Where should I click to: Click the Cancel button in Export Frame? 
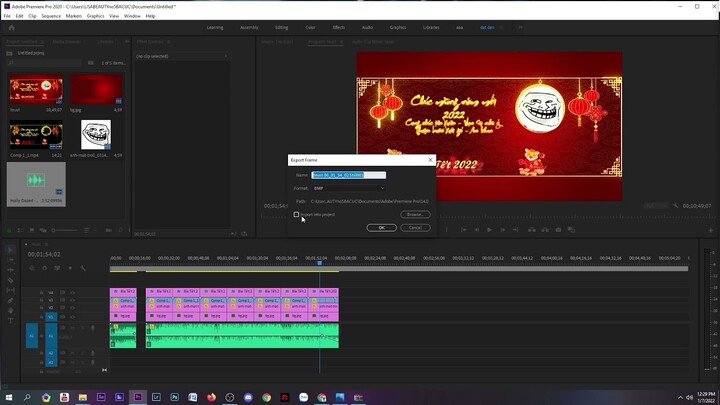[x=414, y=227]
